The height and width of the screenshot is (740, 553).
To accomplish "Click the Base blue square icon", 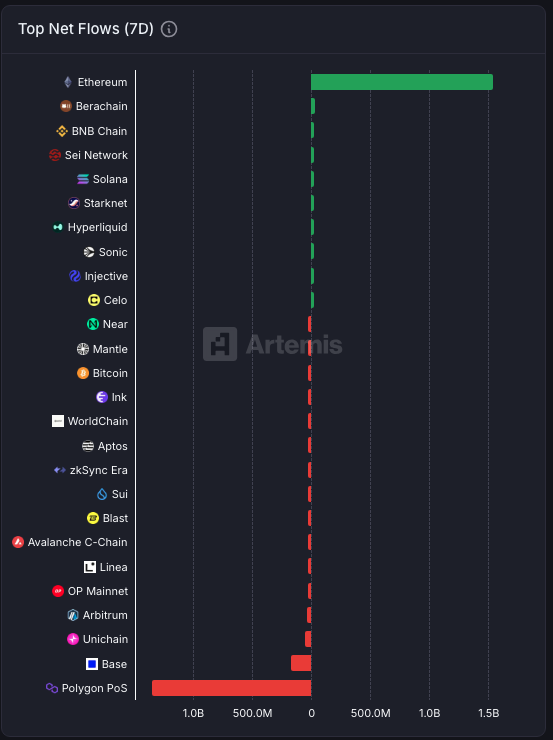I will click(92, 664).
